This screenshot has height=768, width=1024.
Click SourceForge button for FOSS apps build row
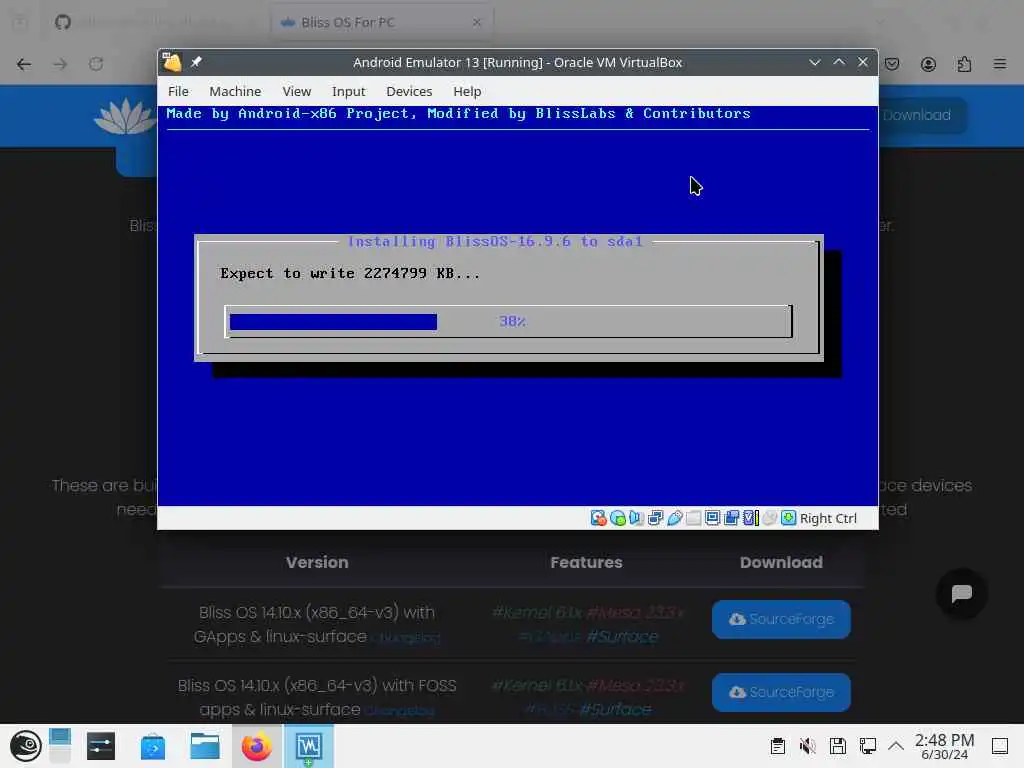(781, 692)
